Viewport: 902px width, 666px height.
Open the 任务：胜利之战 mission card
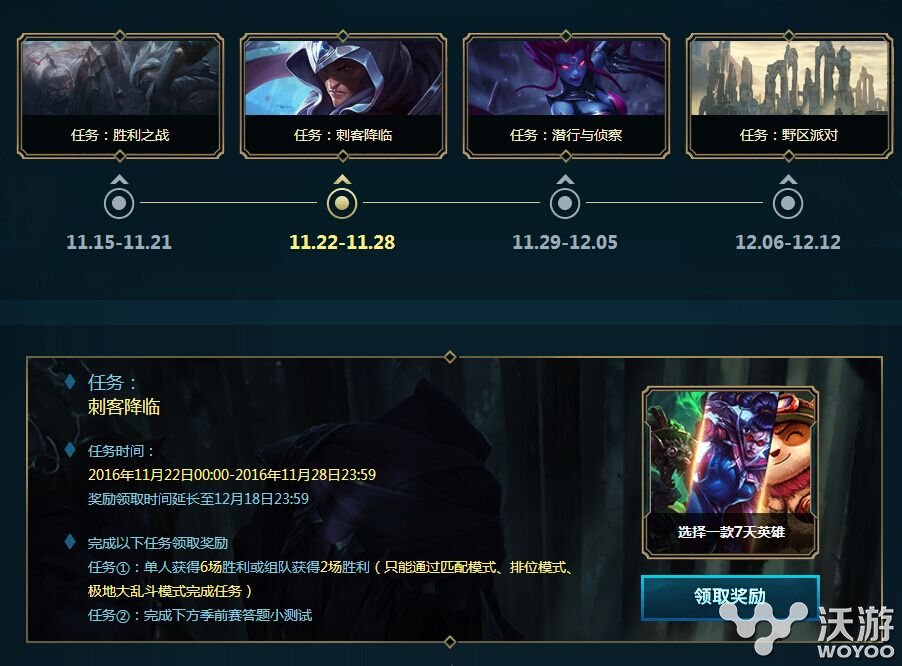pyautogui.click(x=120, y=95)
